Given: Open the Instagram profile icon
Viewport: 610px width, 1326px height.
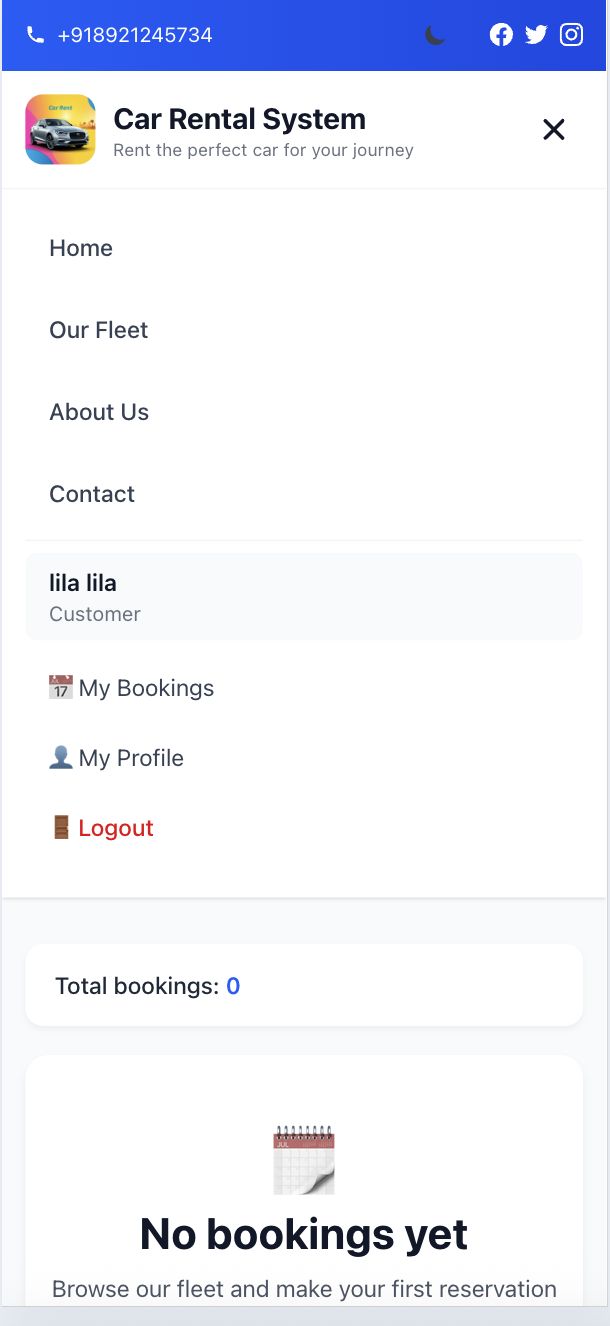Looking at the screenshot, I should pos(571,35).
